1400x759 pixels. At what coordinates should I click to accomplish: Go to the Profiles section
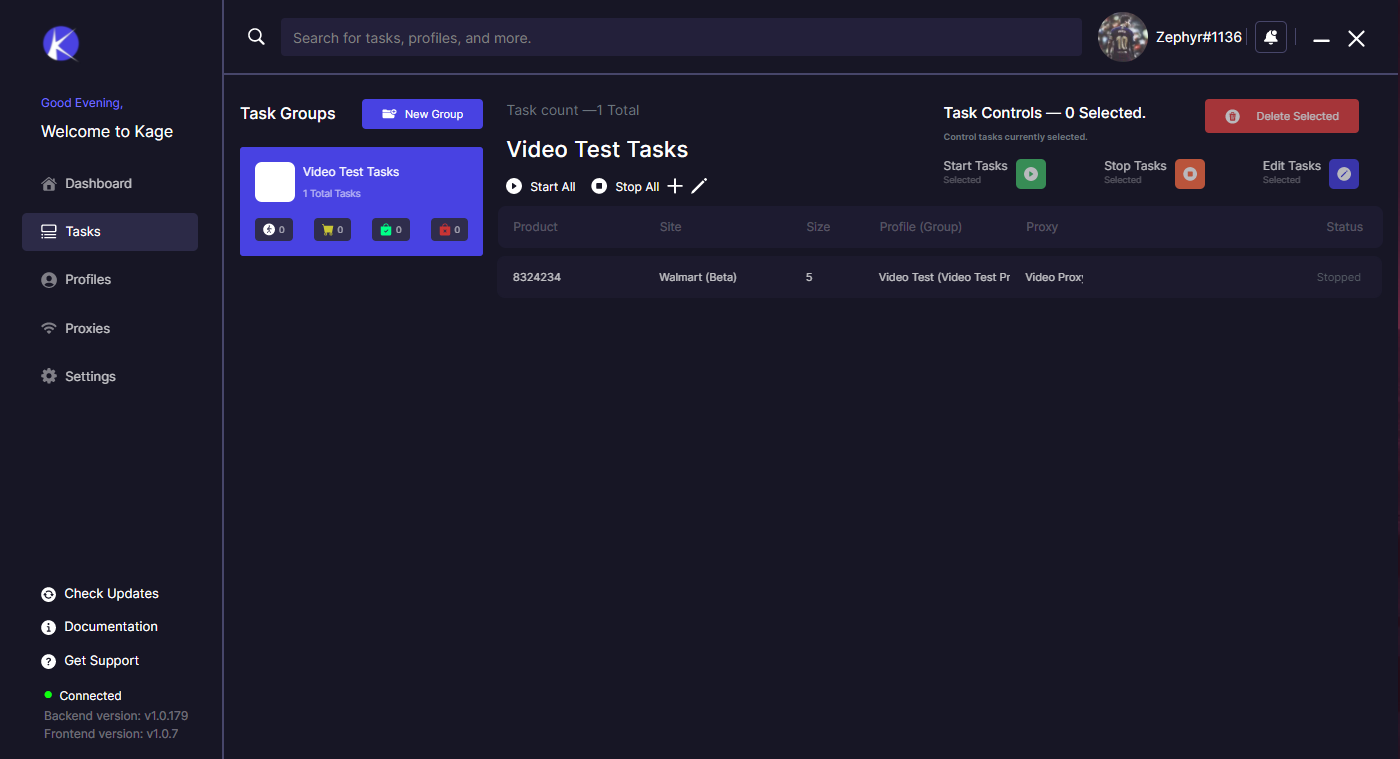pyautogui.click(x=88, y=280)
